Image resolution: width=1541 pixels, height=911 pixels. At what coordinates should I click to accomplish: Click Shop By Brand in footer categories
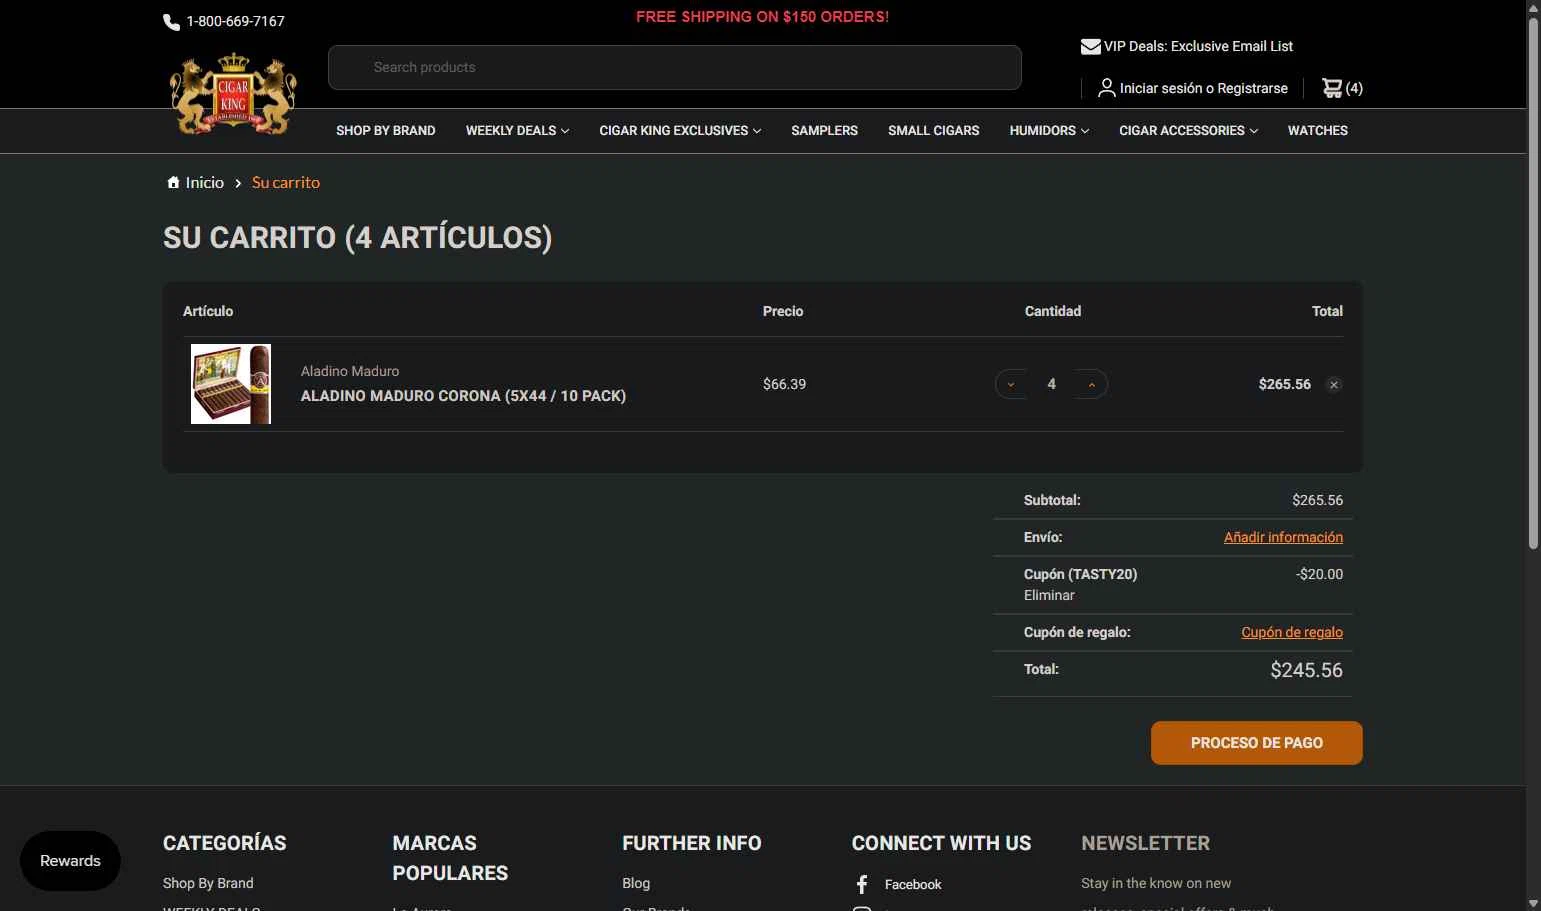click(208, 883)
